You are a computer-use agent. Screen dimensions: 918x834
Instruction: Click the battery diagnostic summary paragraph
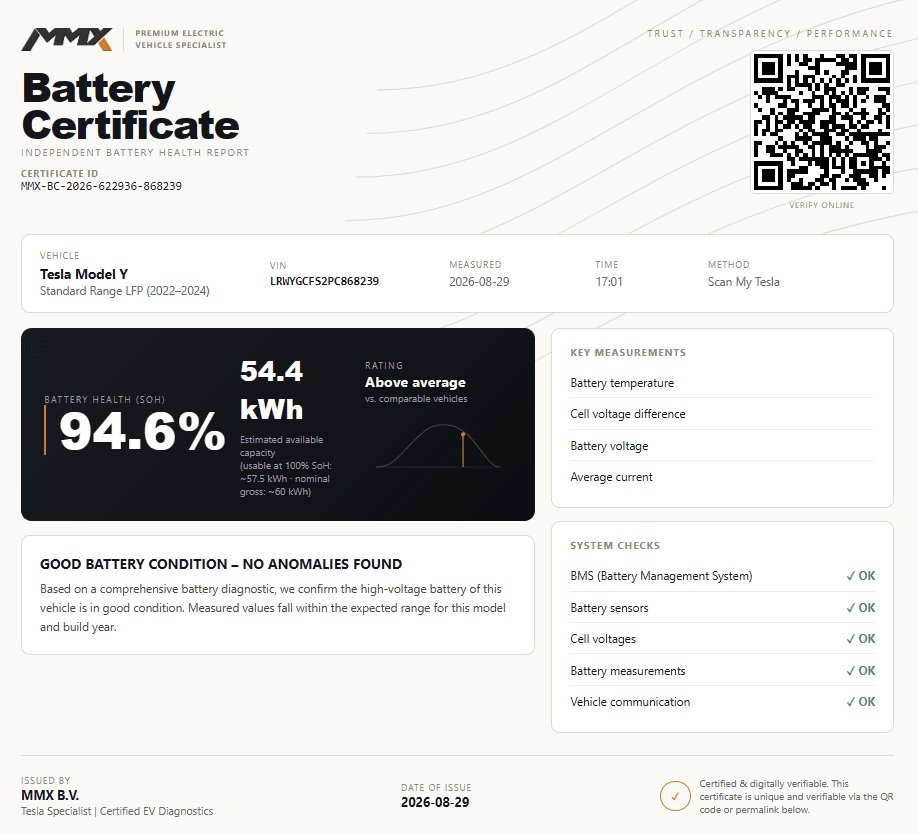pos(273,608)
